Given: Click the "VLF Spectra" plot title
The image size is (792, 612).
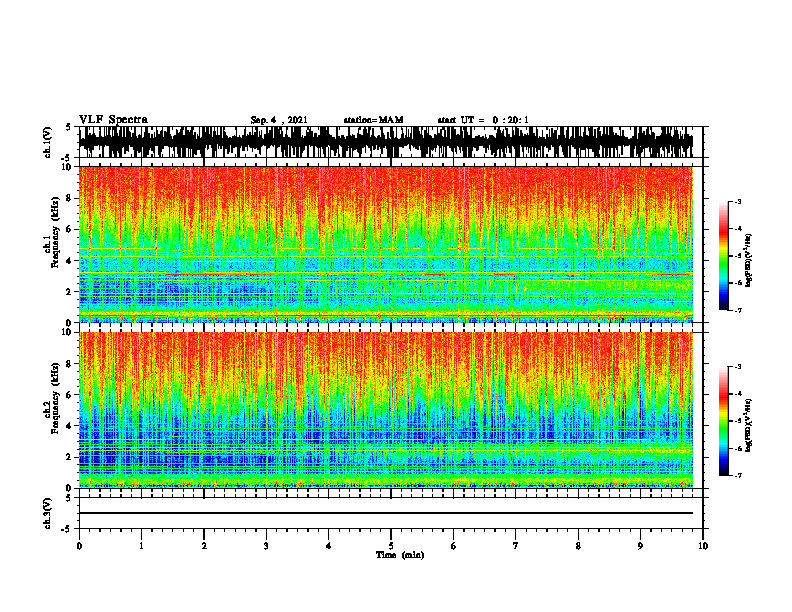Looking at the screenshot, I should point(113,120).
